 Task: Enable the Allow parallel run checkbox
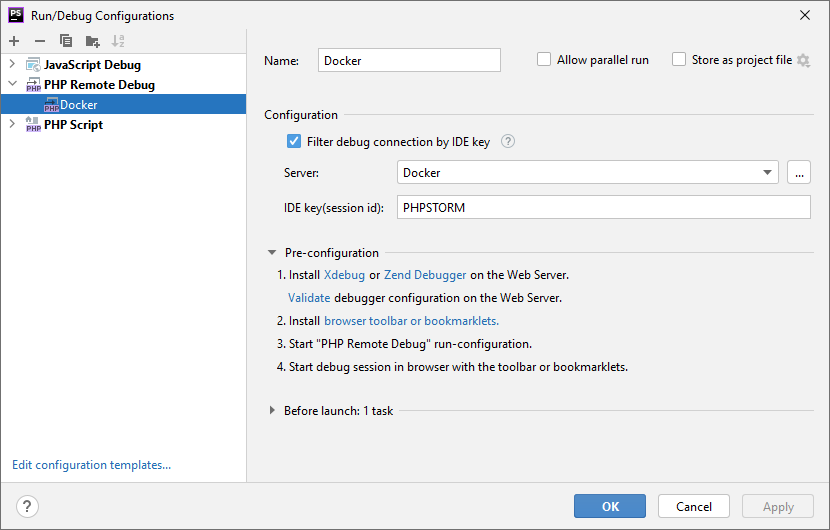point(544,60)
